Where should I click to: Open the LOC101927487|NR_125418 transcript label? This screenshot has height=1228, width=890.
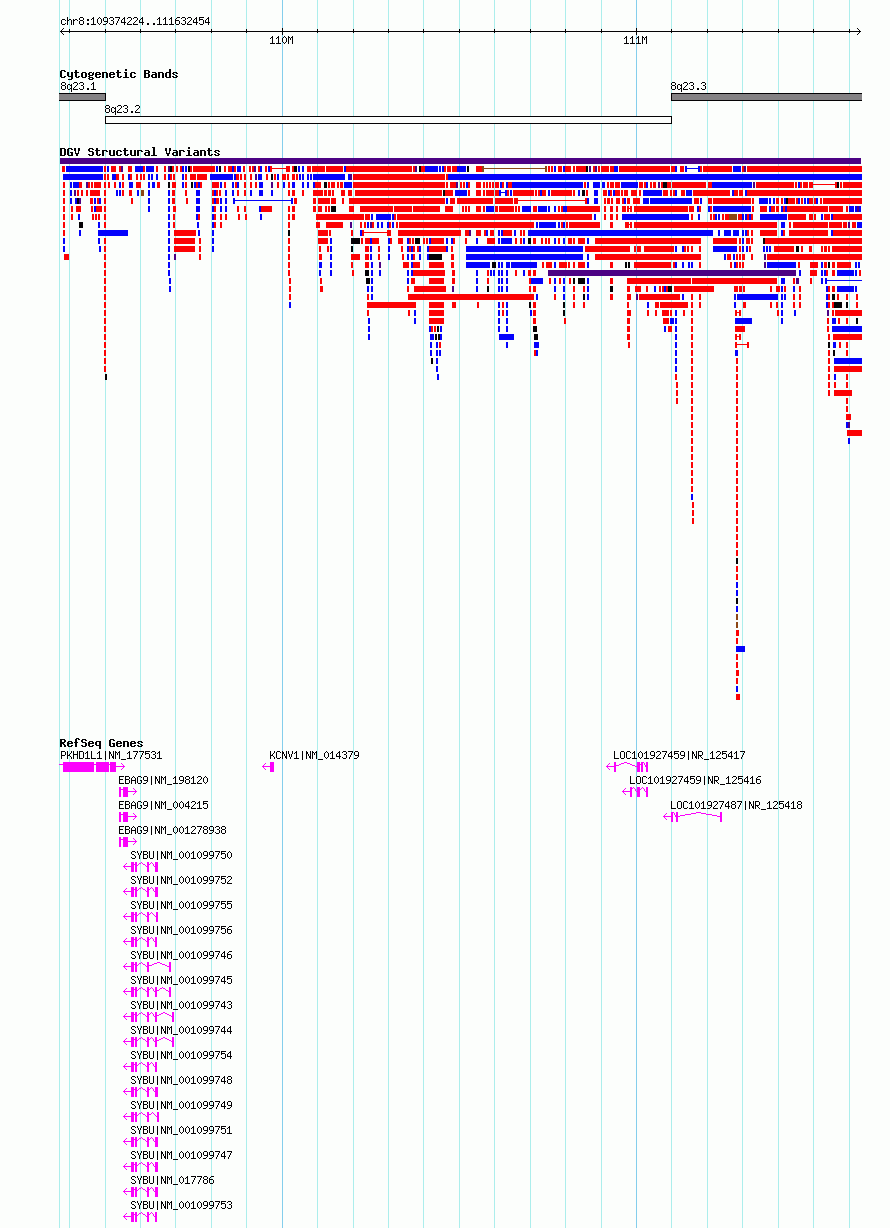[736, 805]
